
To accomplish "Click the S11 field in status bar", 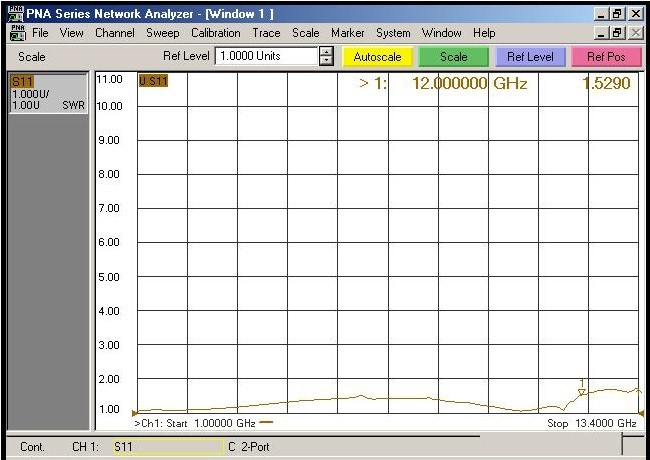I will pos(168,447).
